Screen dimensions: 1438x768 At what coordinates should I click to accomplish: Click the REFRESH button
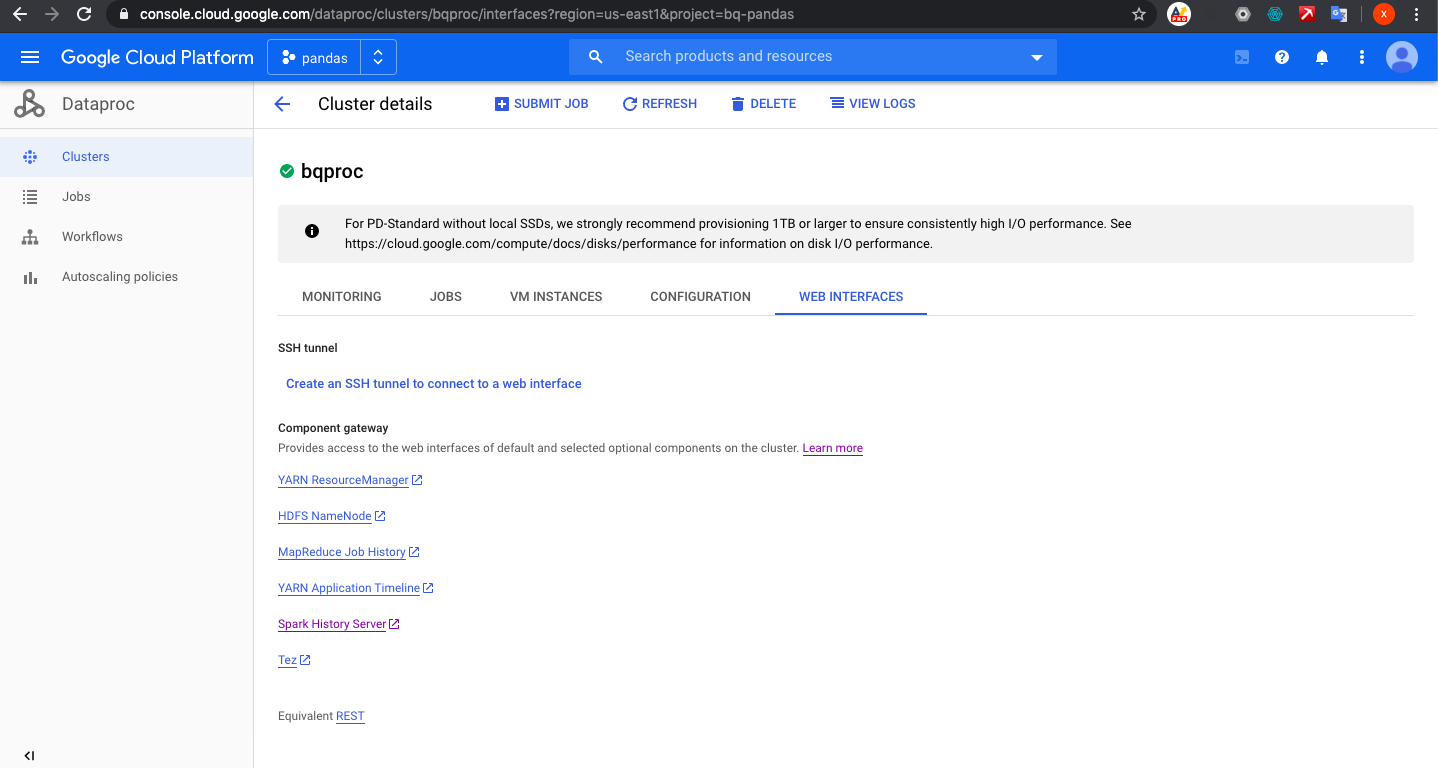coord(659,104)
